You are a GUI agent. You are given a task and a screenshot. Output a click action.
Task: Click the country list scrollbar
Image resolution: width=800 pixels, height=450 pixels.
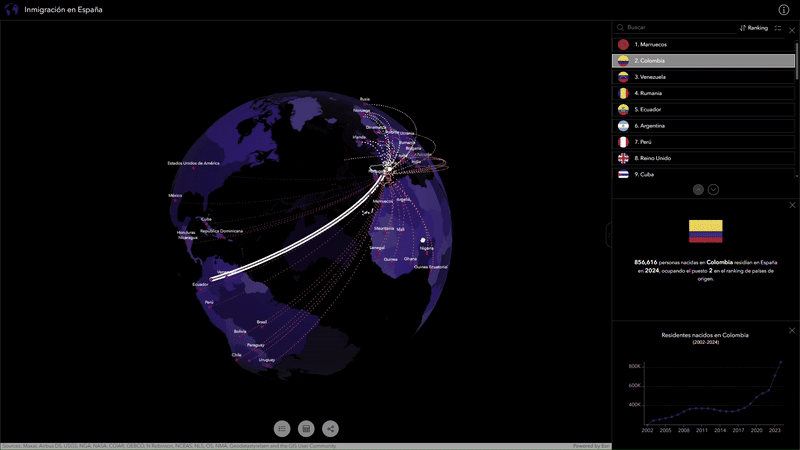click(796, 61)
